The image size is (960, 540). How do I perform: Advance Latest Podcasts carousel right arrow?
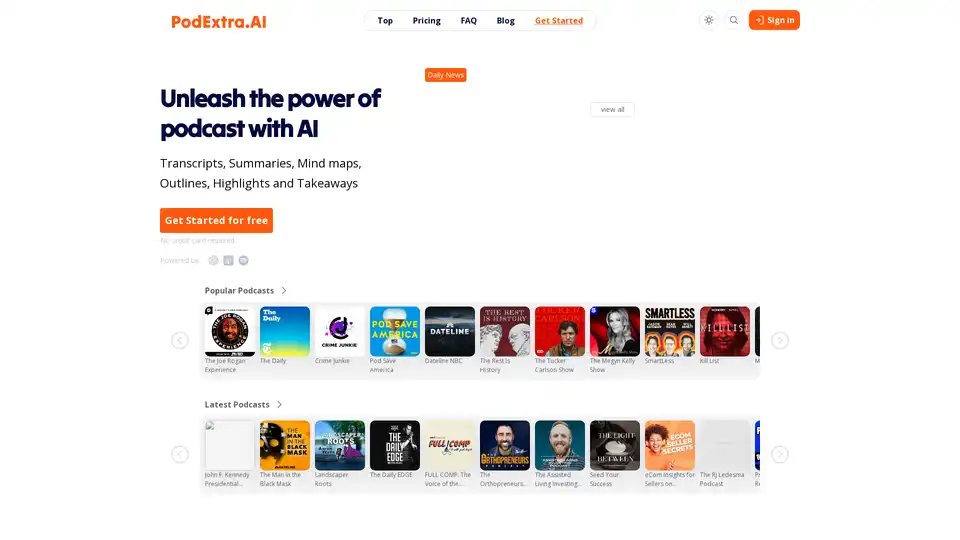(779, 454)
